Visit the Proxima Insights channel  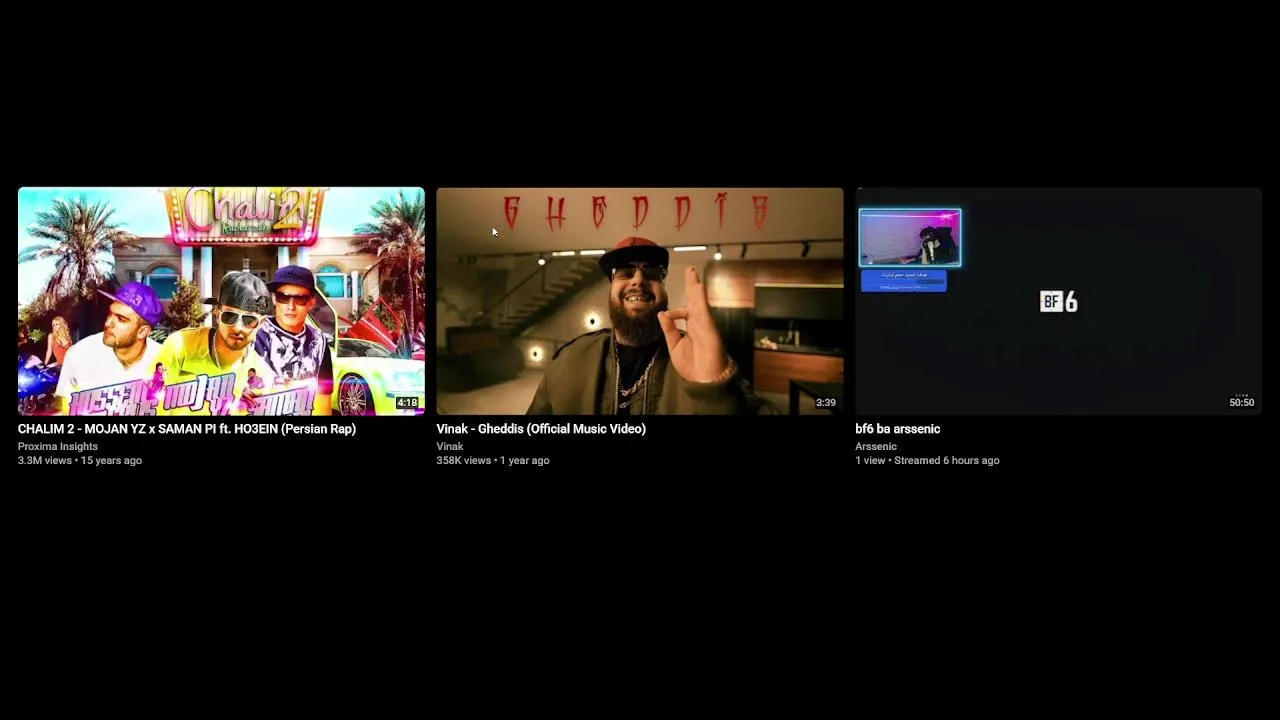[x=58, y=446]
